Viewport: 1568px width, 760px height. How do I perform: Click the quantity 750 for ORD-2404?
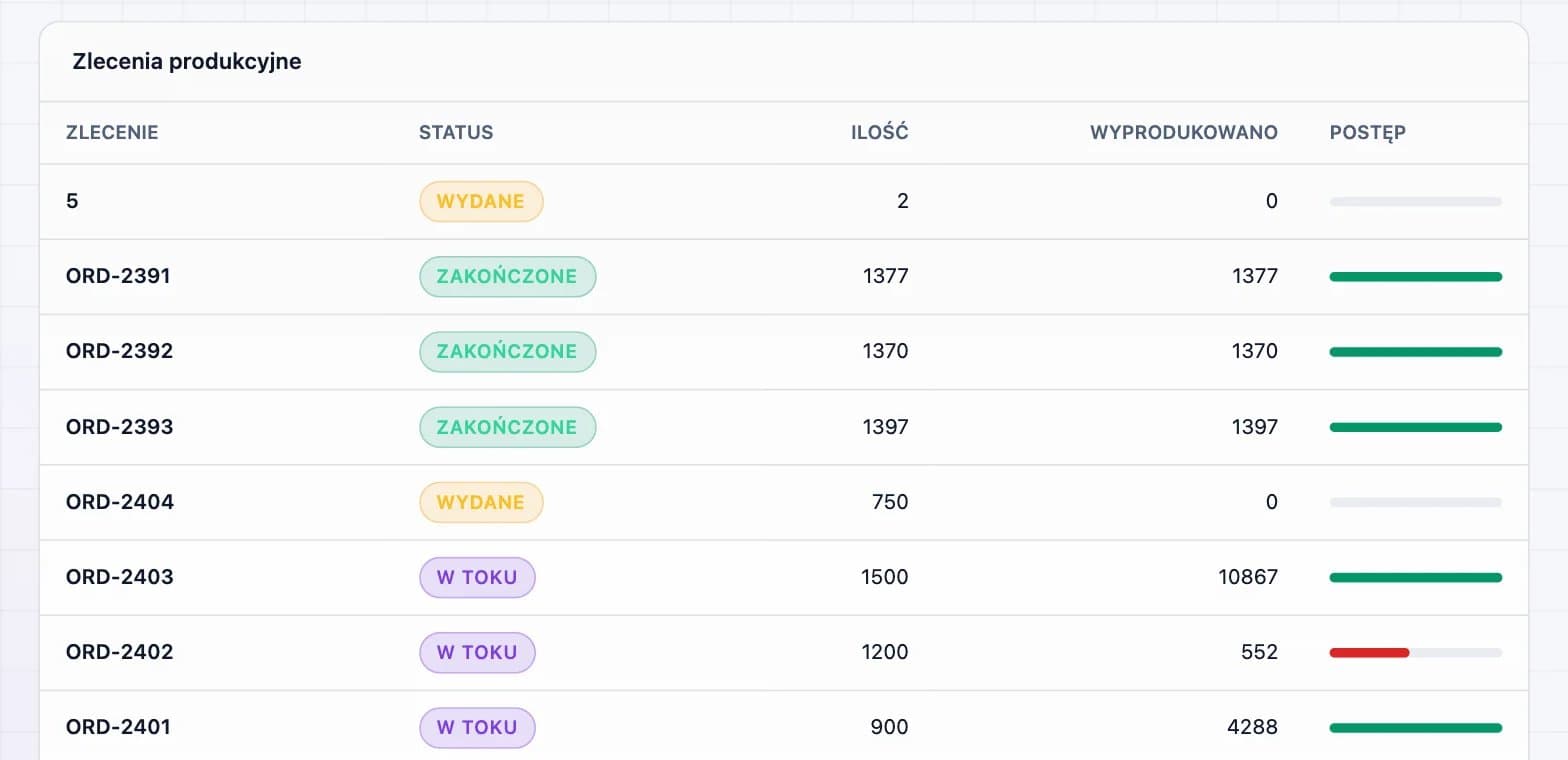[x=890, y=502]
